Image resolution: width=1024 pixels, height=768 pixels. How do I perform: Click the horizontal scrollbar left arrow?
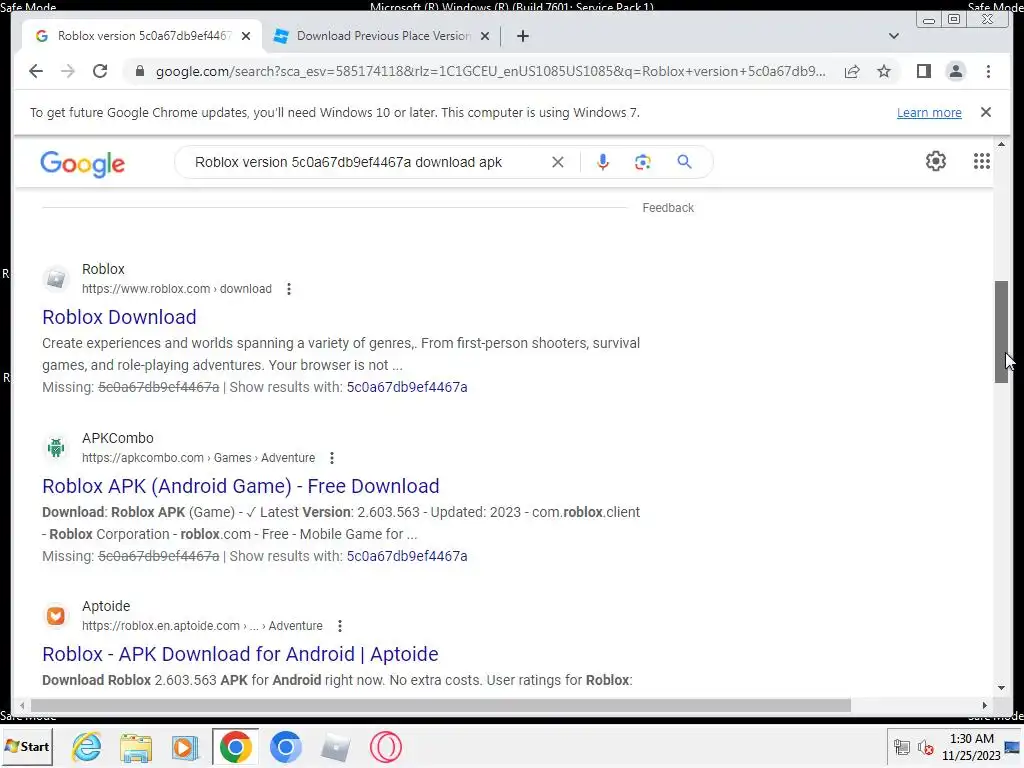(x=22, y=705)
